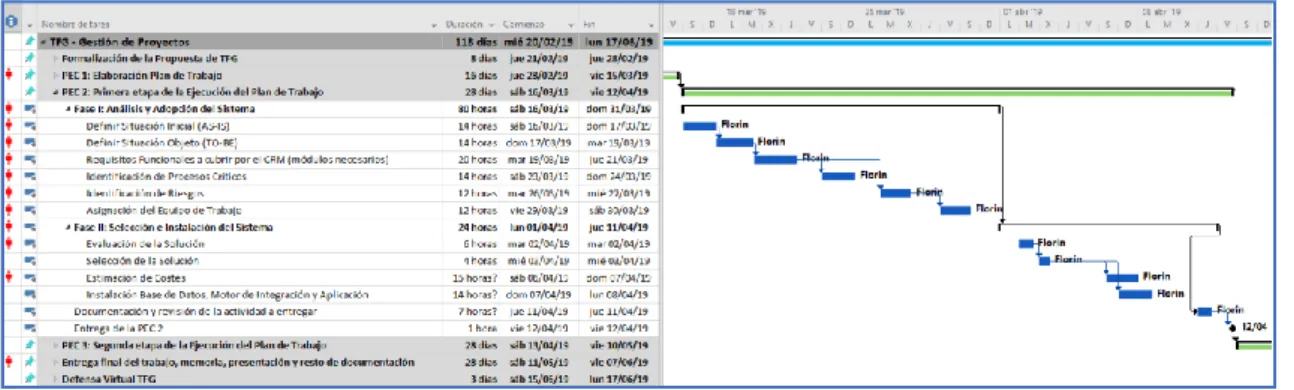Click task mode pin for Defensa Virtual TFG
The image size is (1294, 390).
tap(29, 379)
